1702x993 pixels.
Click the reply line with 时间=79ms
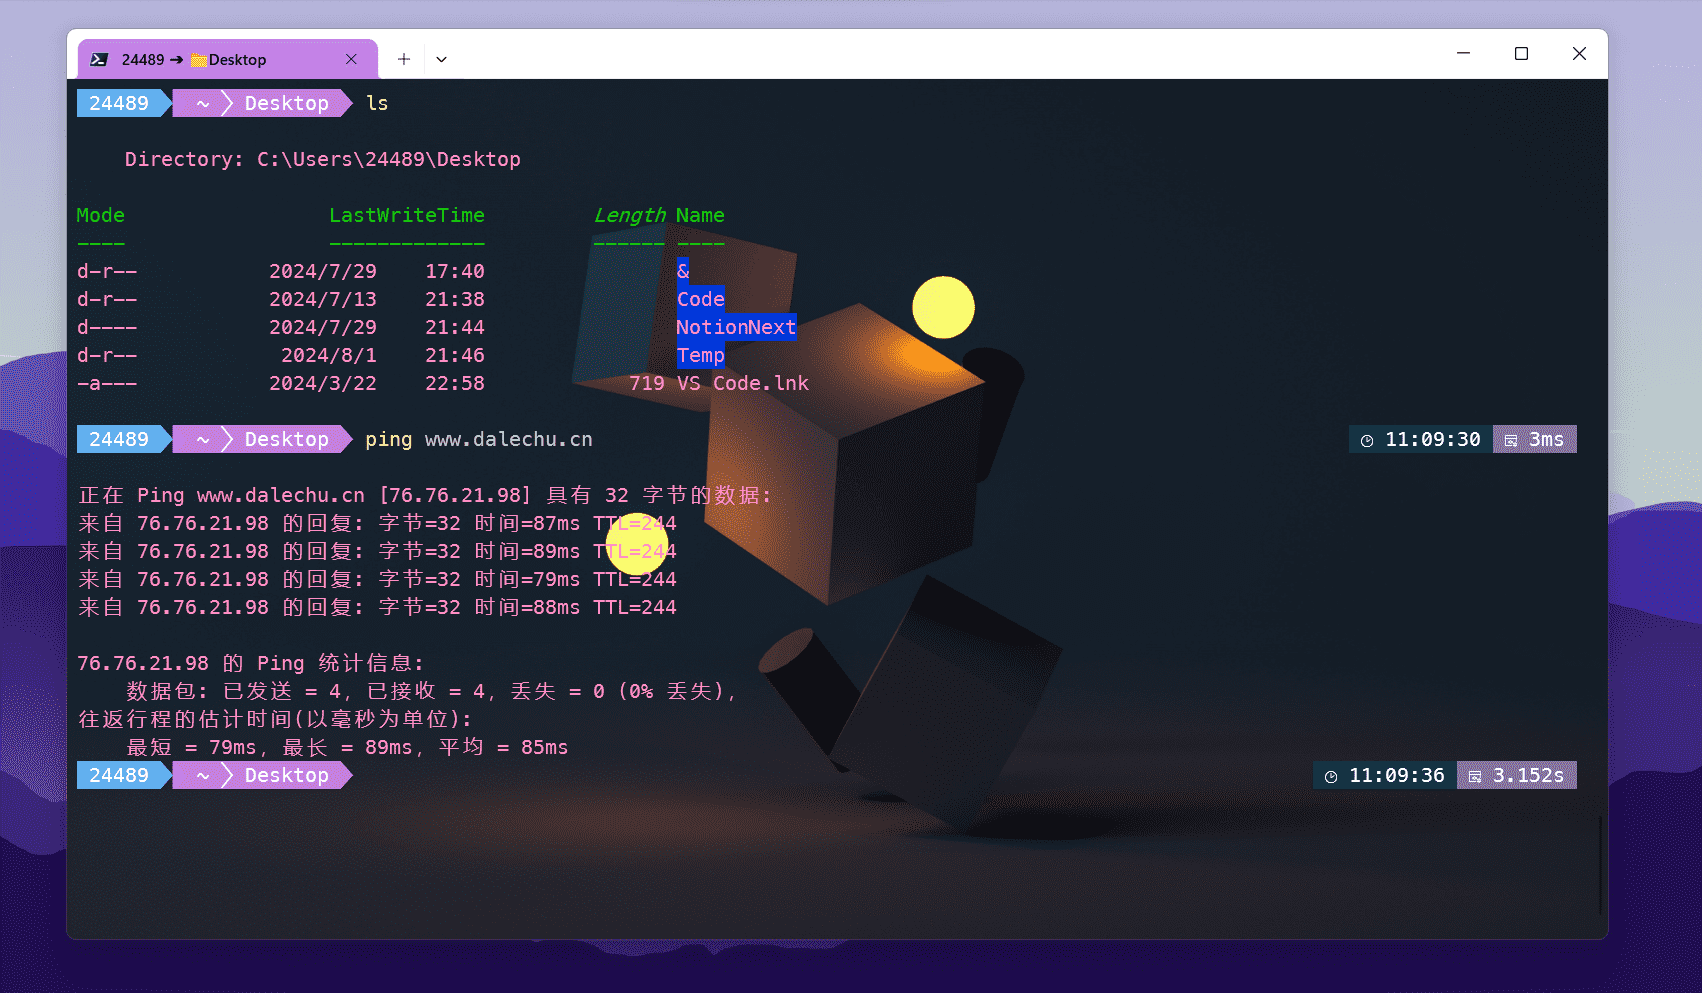point(377,579)
